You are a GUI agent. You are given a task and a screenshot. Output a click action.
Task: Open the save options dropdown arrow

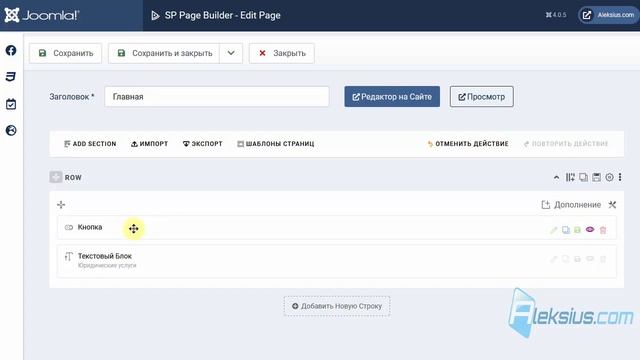tap(231, 53)
